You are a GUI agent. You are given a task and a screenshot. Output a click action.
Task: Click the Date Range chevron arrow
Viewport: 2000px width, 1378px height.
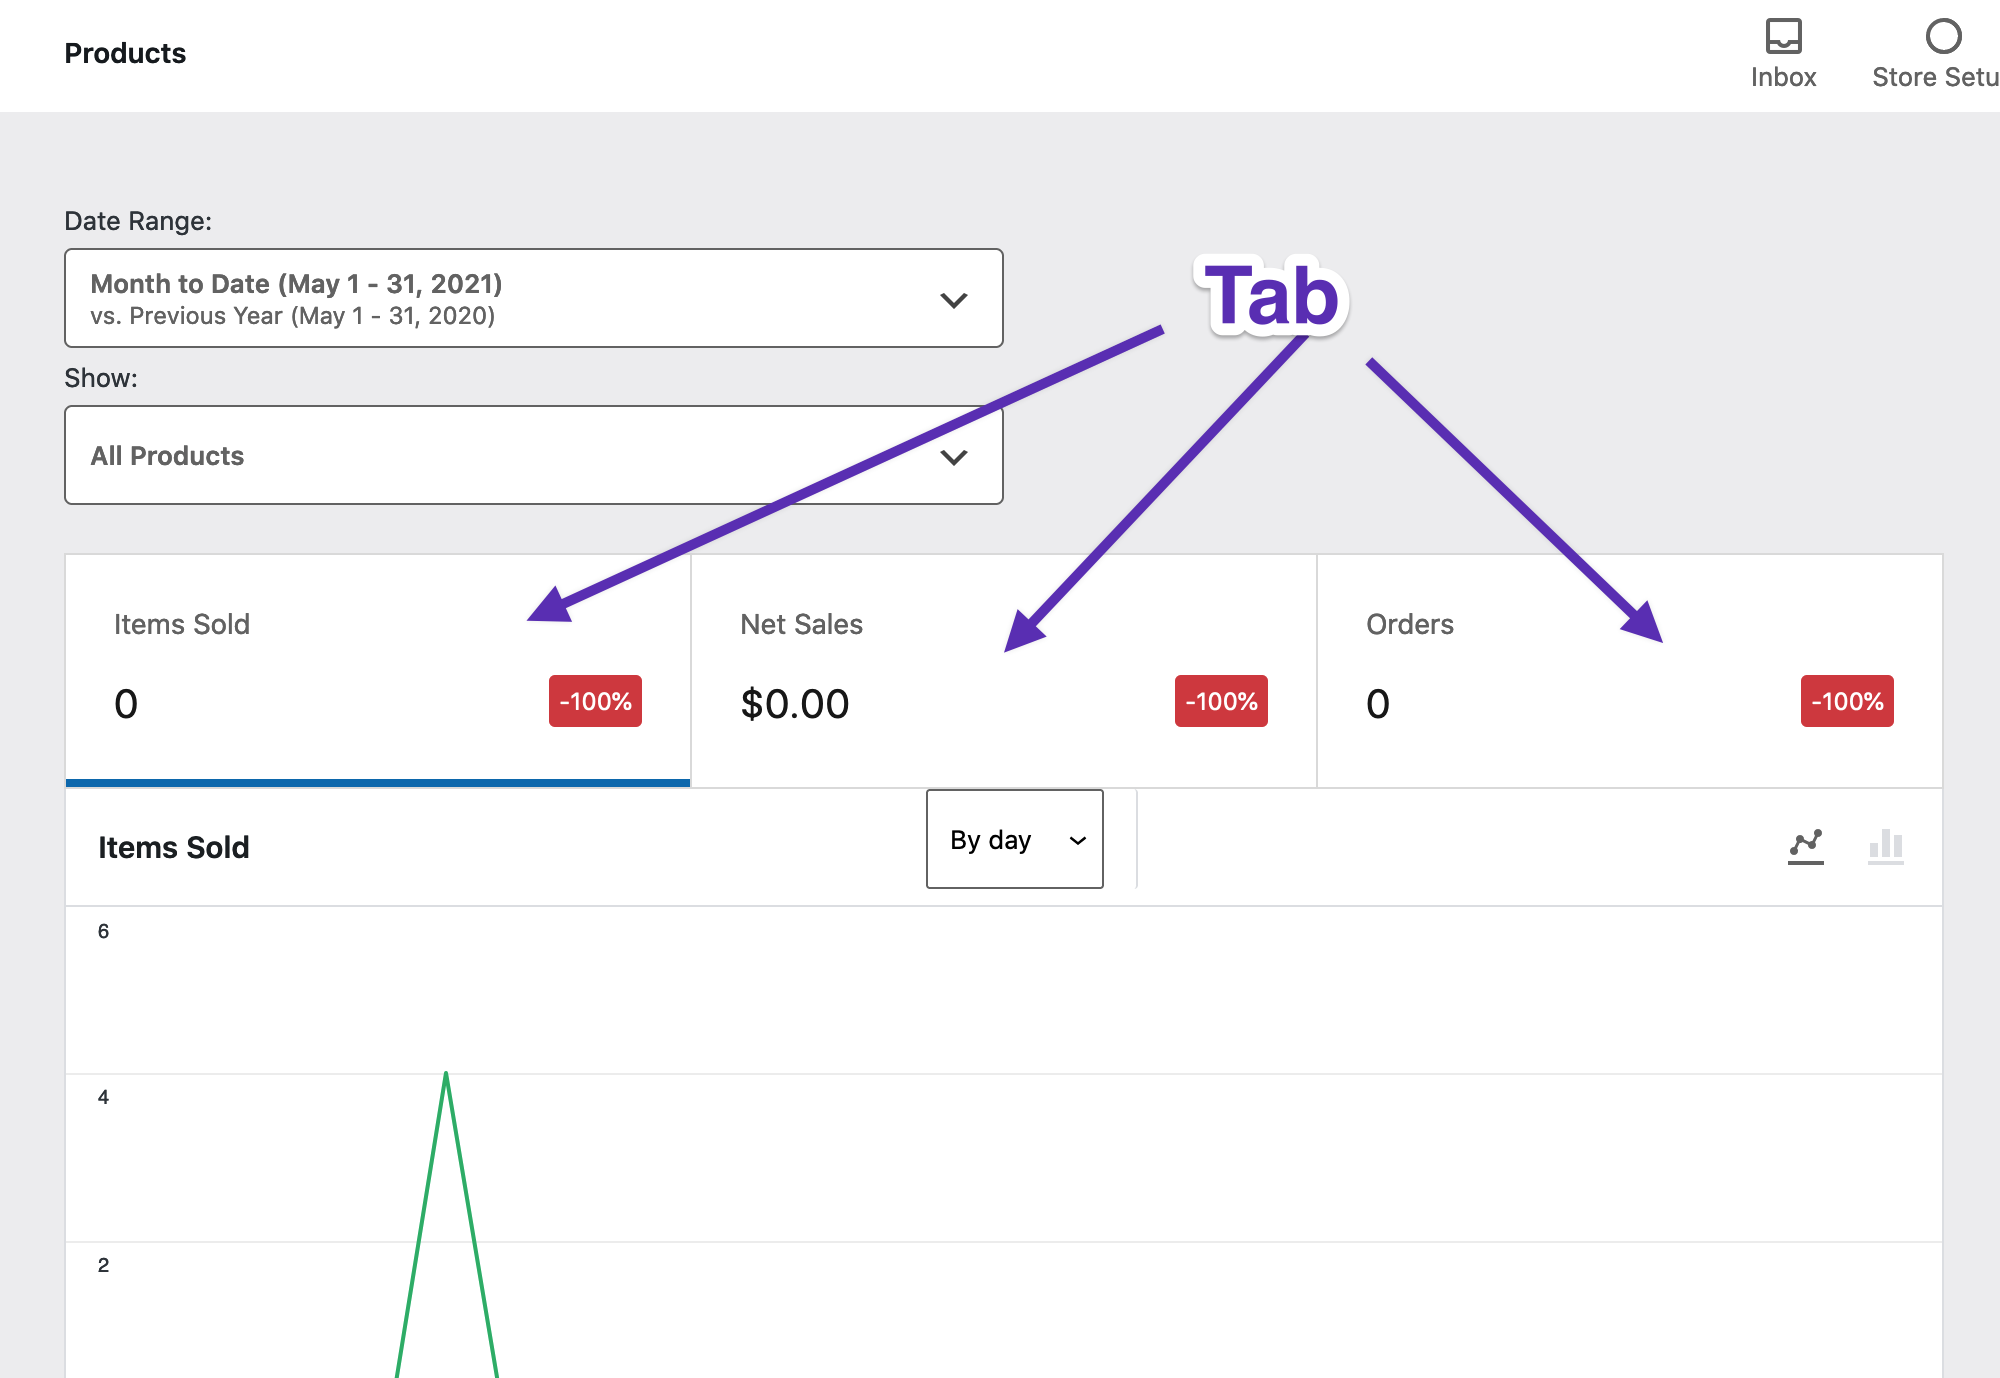tap(953, 298)
